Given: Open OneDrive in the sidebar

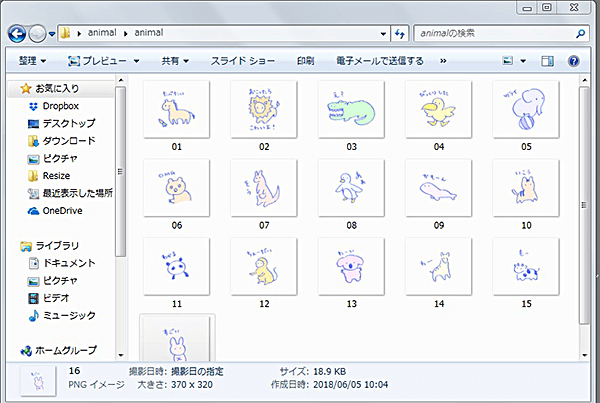Looking at the screenshot, I should (x=62, y=211).
